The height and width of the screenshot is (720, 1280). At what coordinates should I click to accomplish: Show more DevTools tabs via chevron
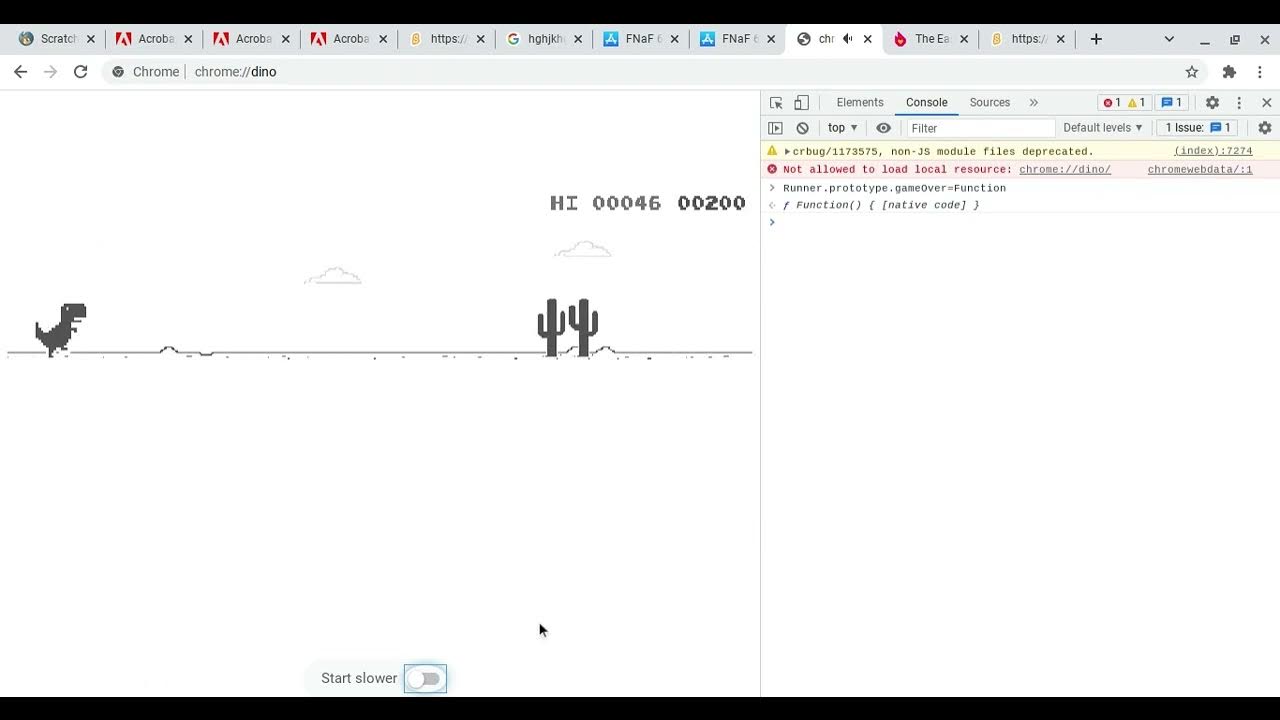point(1034,103)
